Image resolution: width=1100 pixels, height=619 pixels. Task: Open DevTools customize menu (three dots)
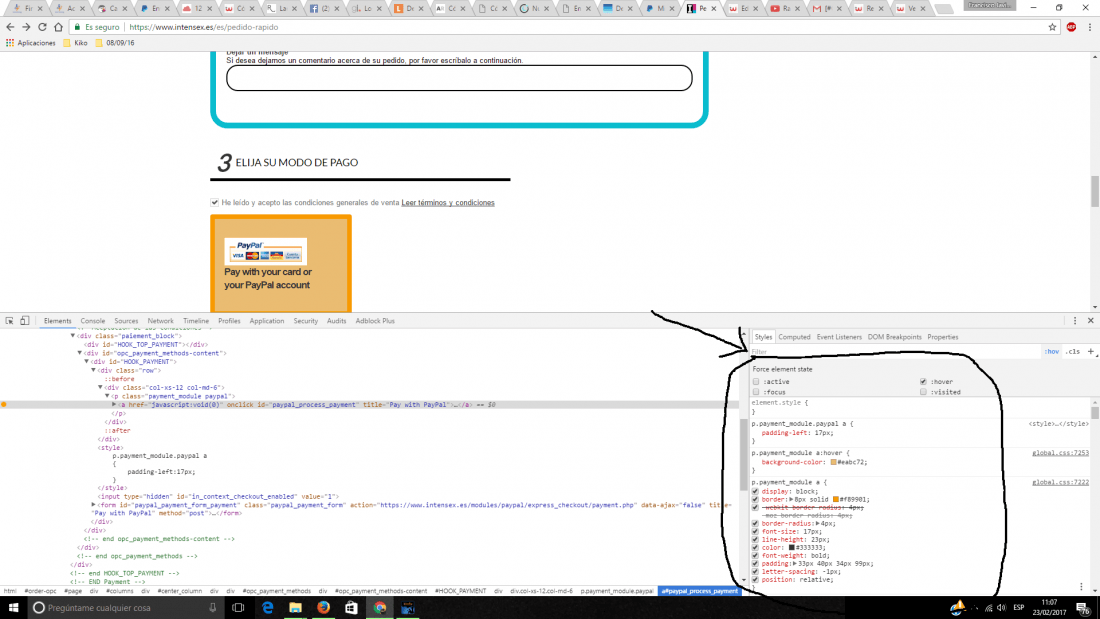coord(1075,321)
